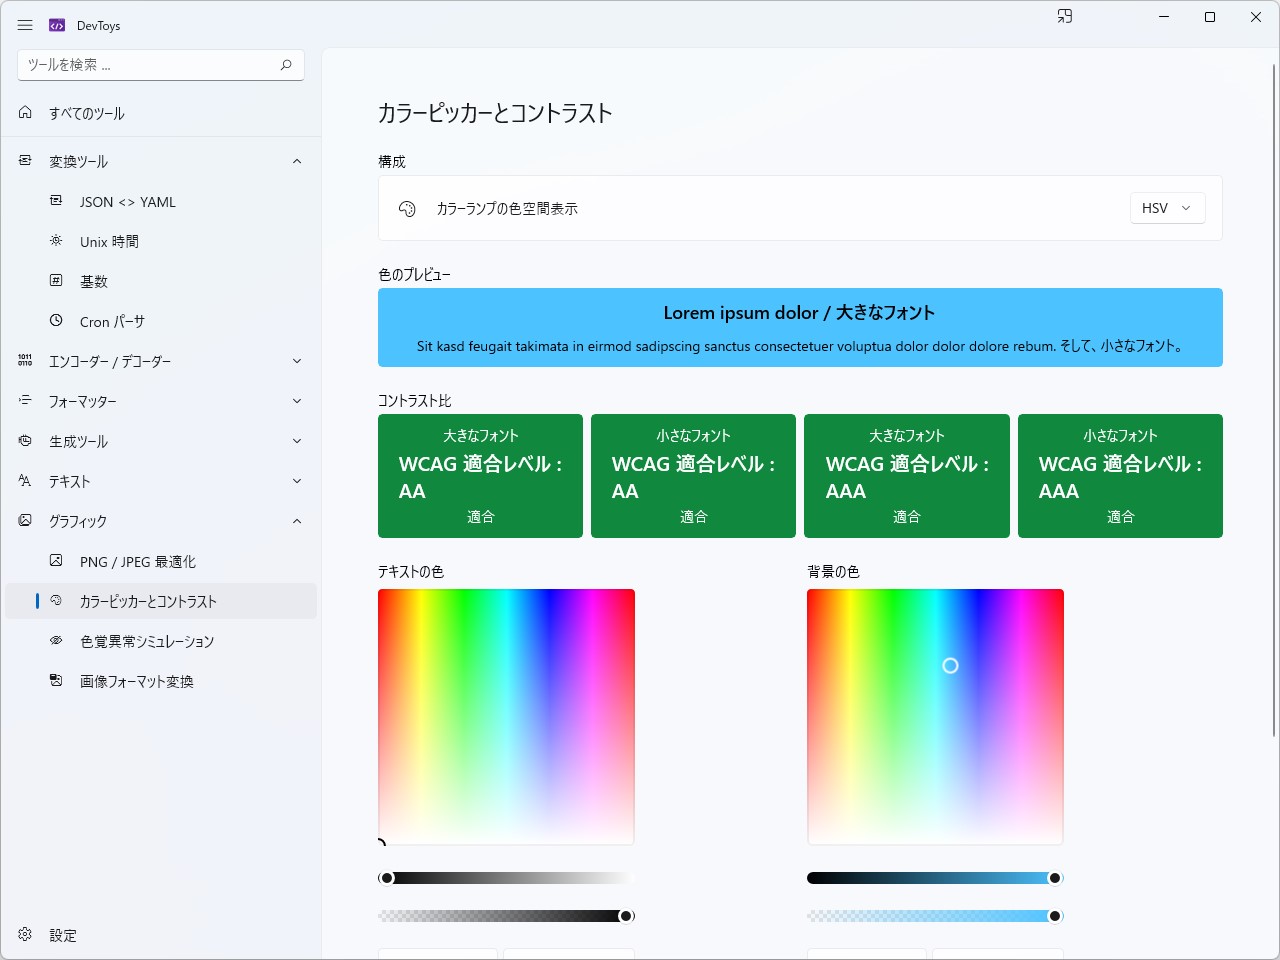Click inside the text color gradient picker
This screenshot has height=960, width=1280.
[x=506, y=715]
